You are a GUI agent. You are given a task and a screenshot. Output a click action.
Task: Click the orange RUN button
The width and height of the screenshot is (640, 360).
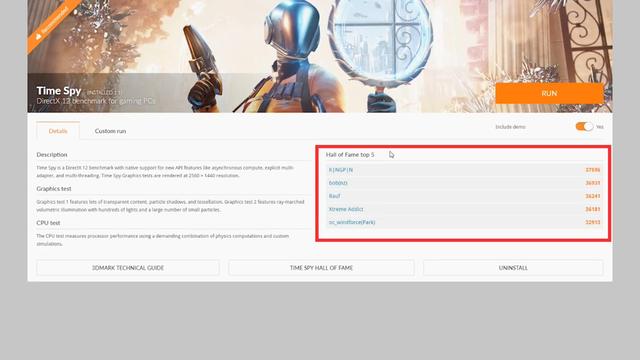coord(549,93)
